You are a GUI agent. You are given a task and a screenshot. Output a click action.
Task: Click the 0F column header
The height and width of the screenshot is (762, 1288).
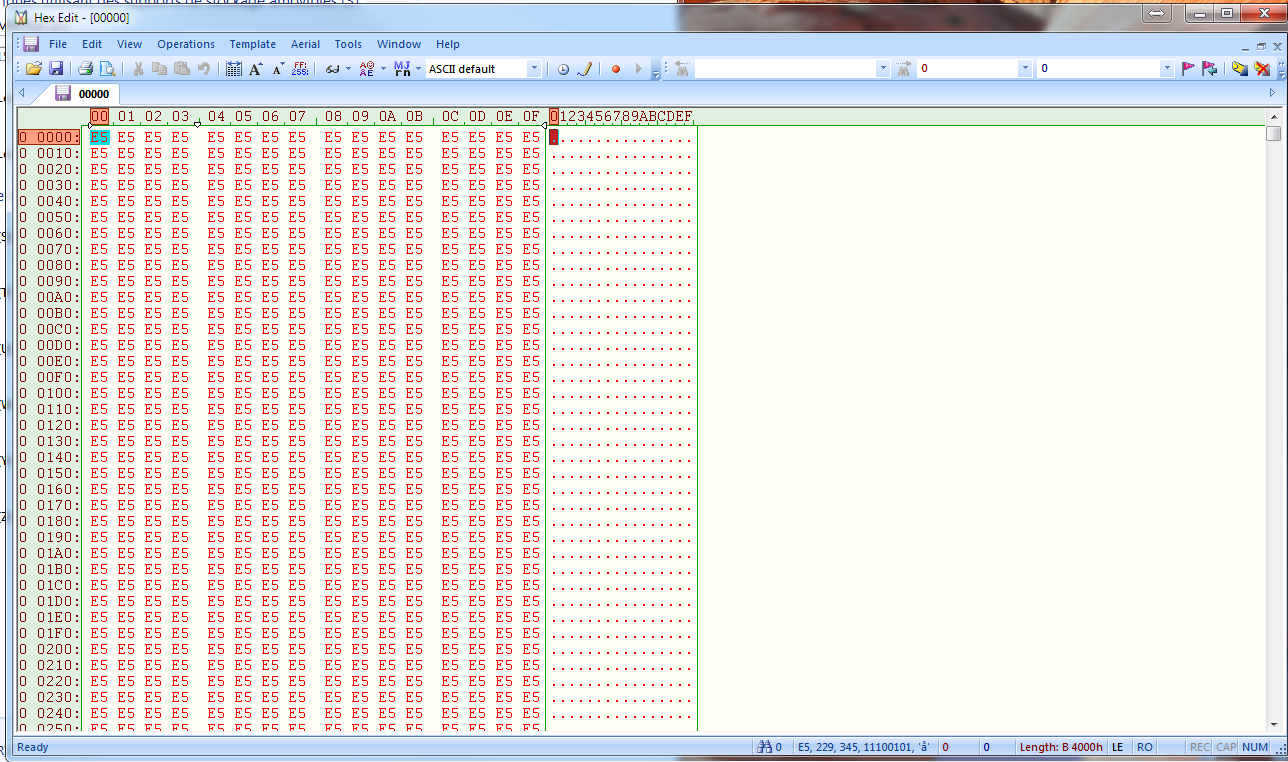tap(531, 117)
